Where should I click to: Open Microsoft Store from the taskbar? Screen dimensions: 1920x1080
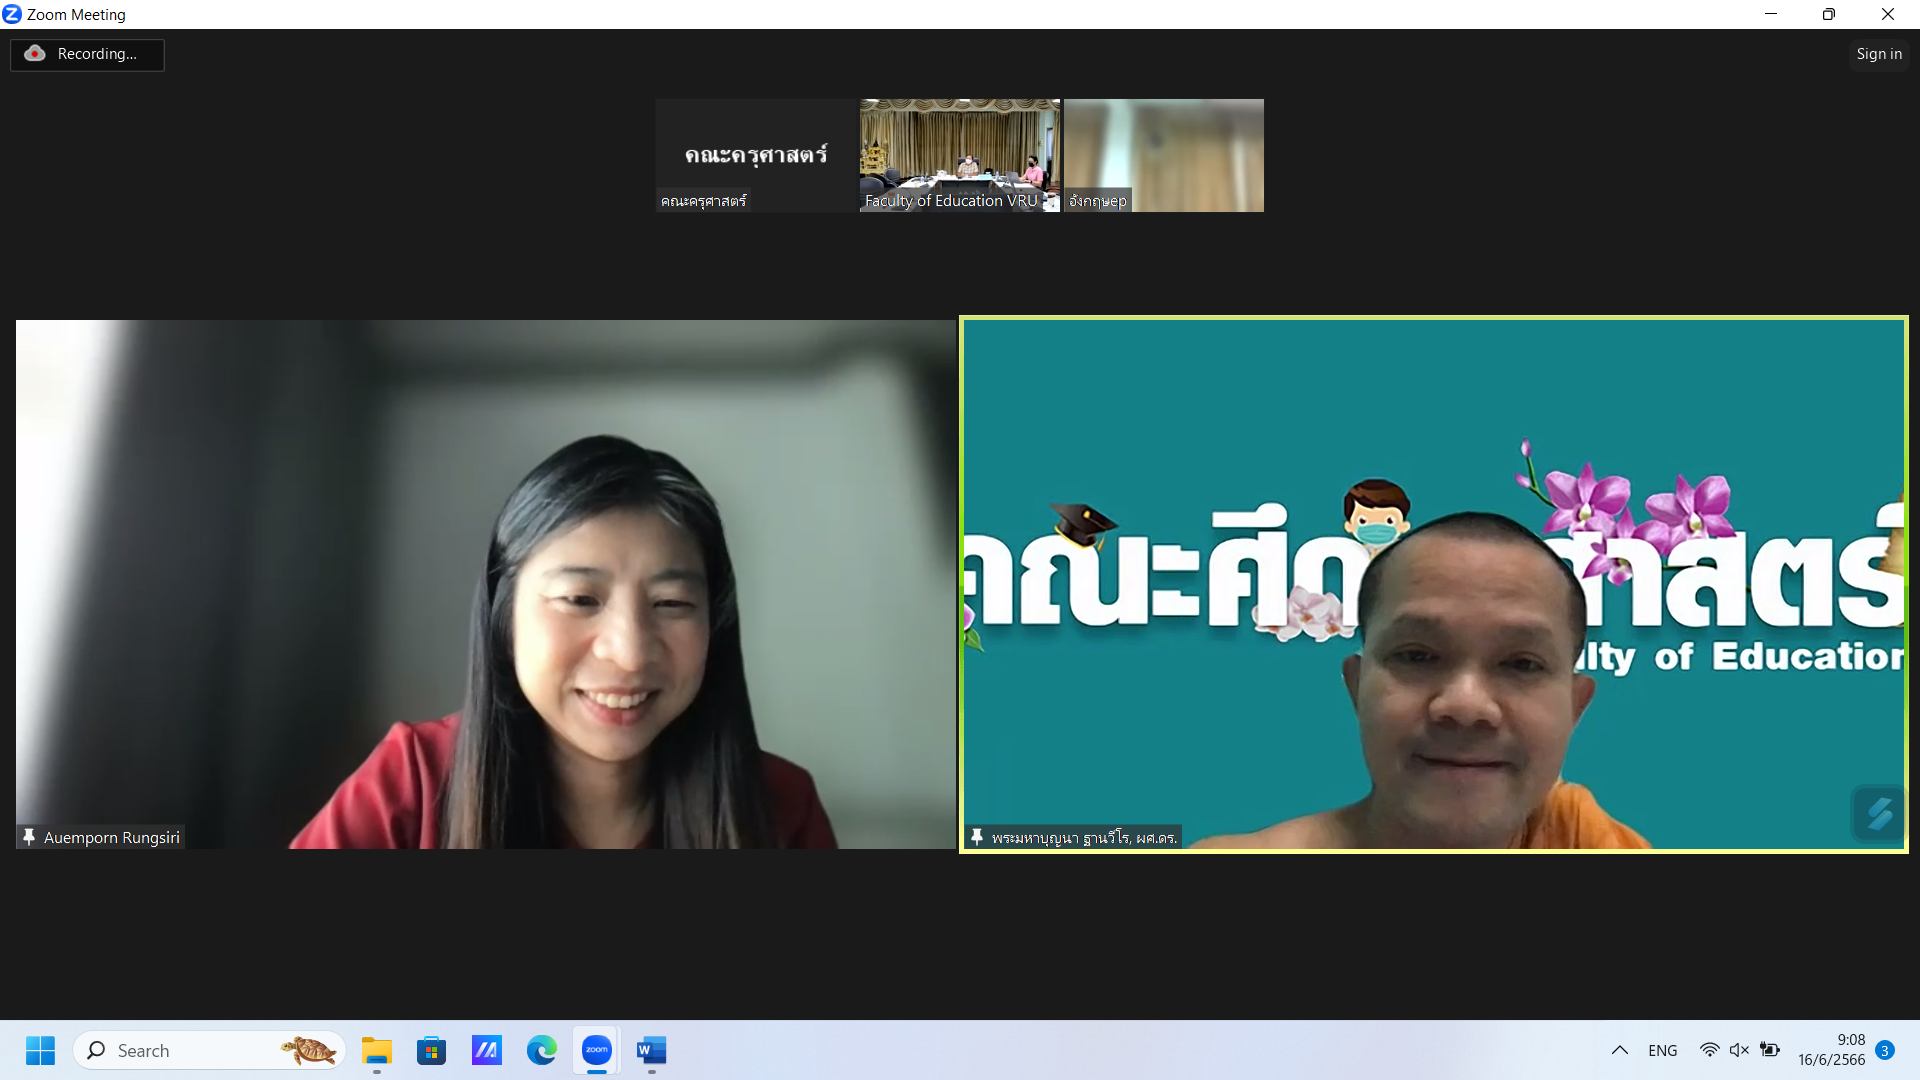pos(432,1050)
